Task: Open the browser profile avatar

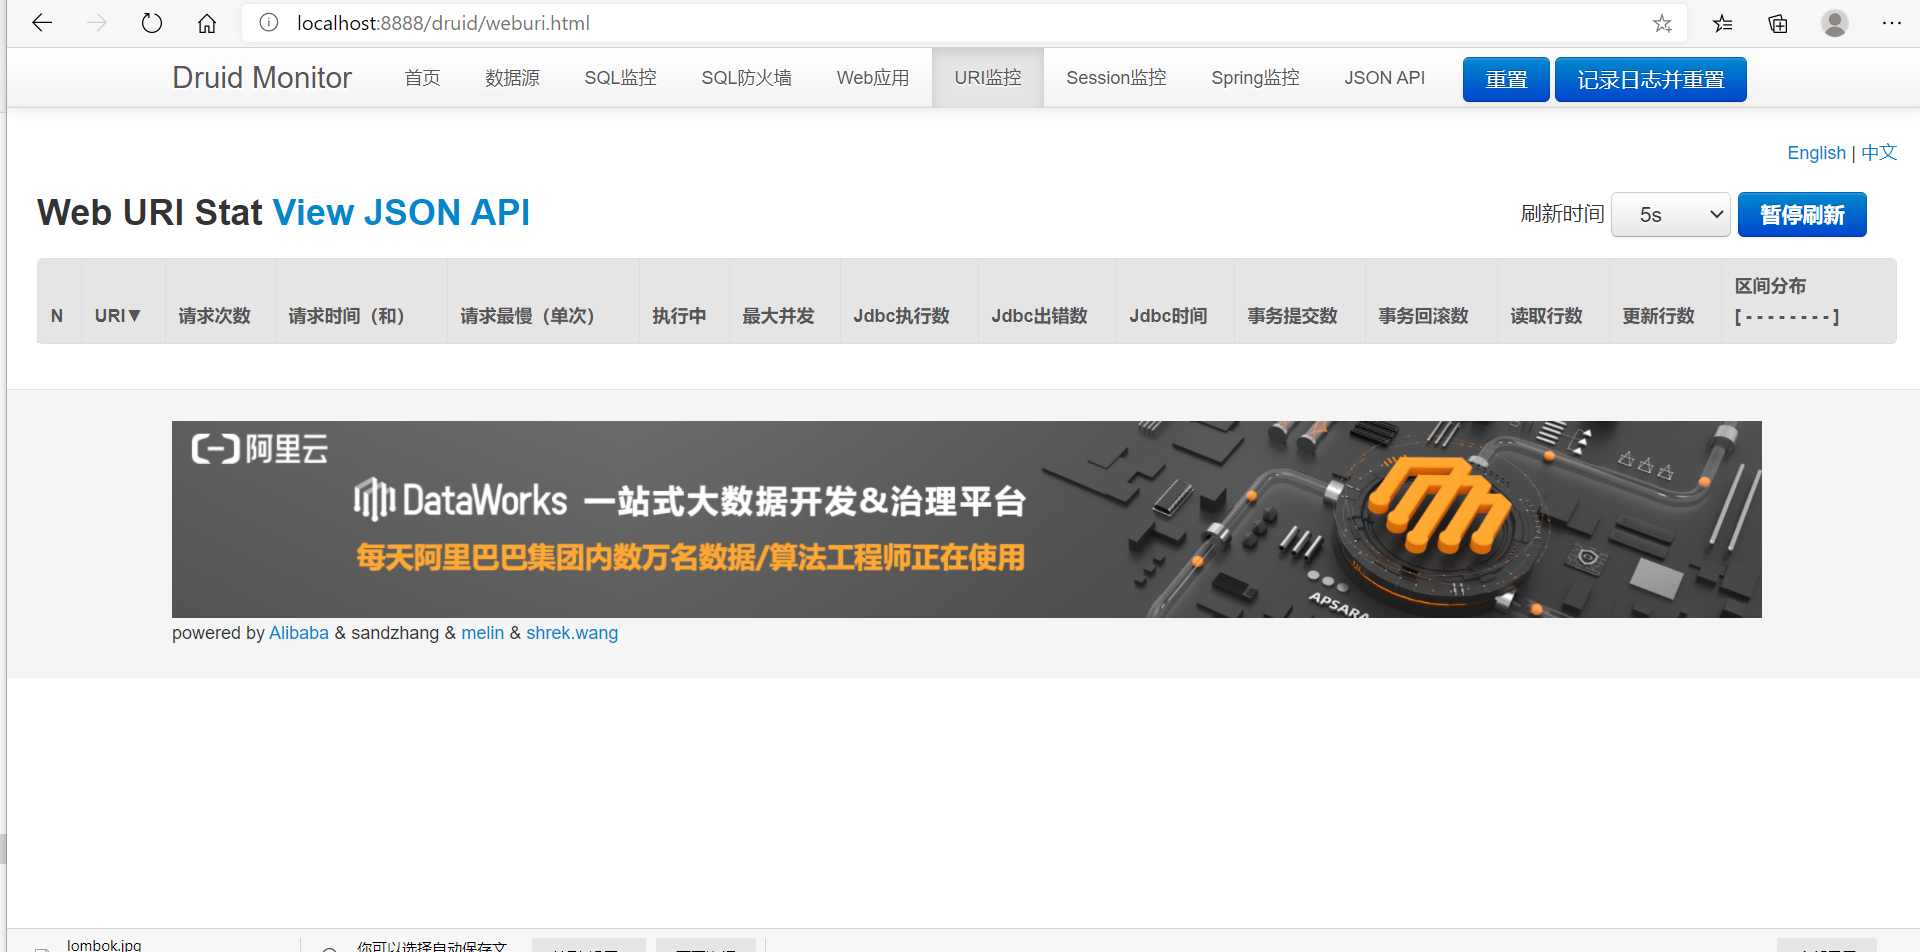Action: point(1835,23)
